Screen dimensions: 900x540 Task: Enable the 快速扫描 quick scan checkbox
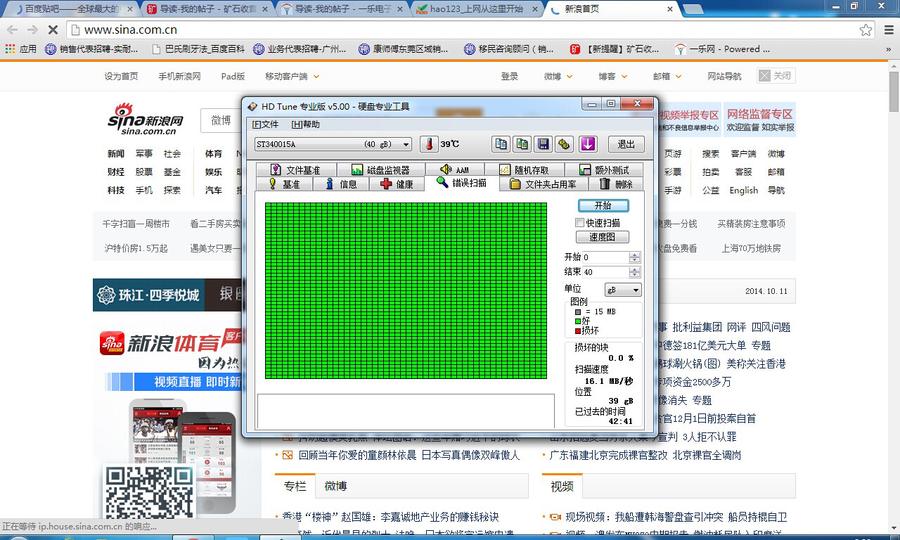[x=579, y=223]
